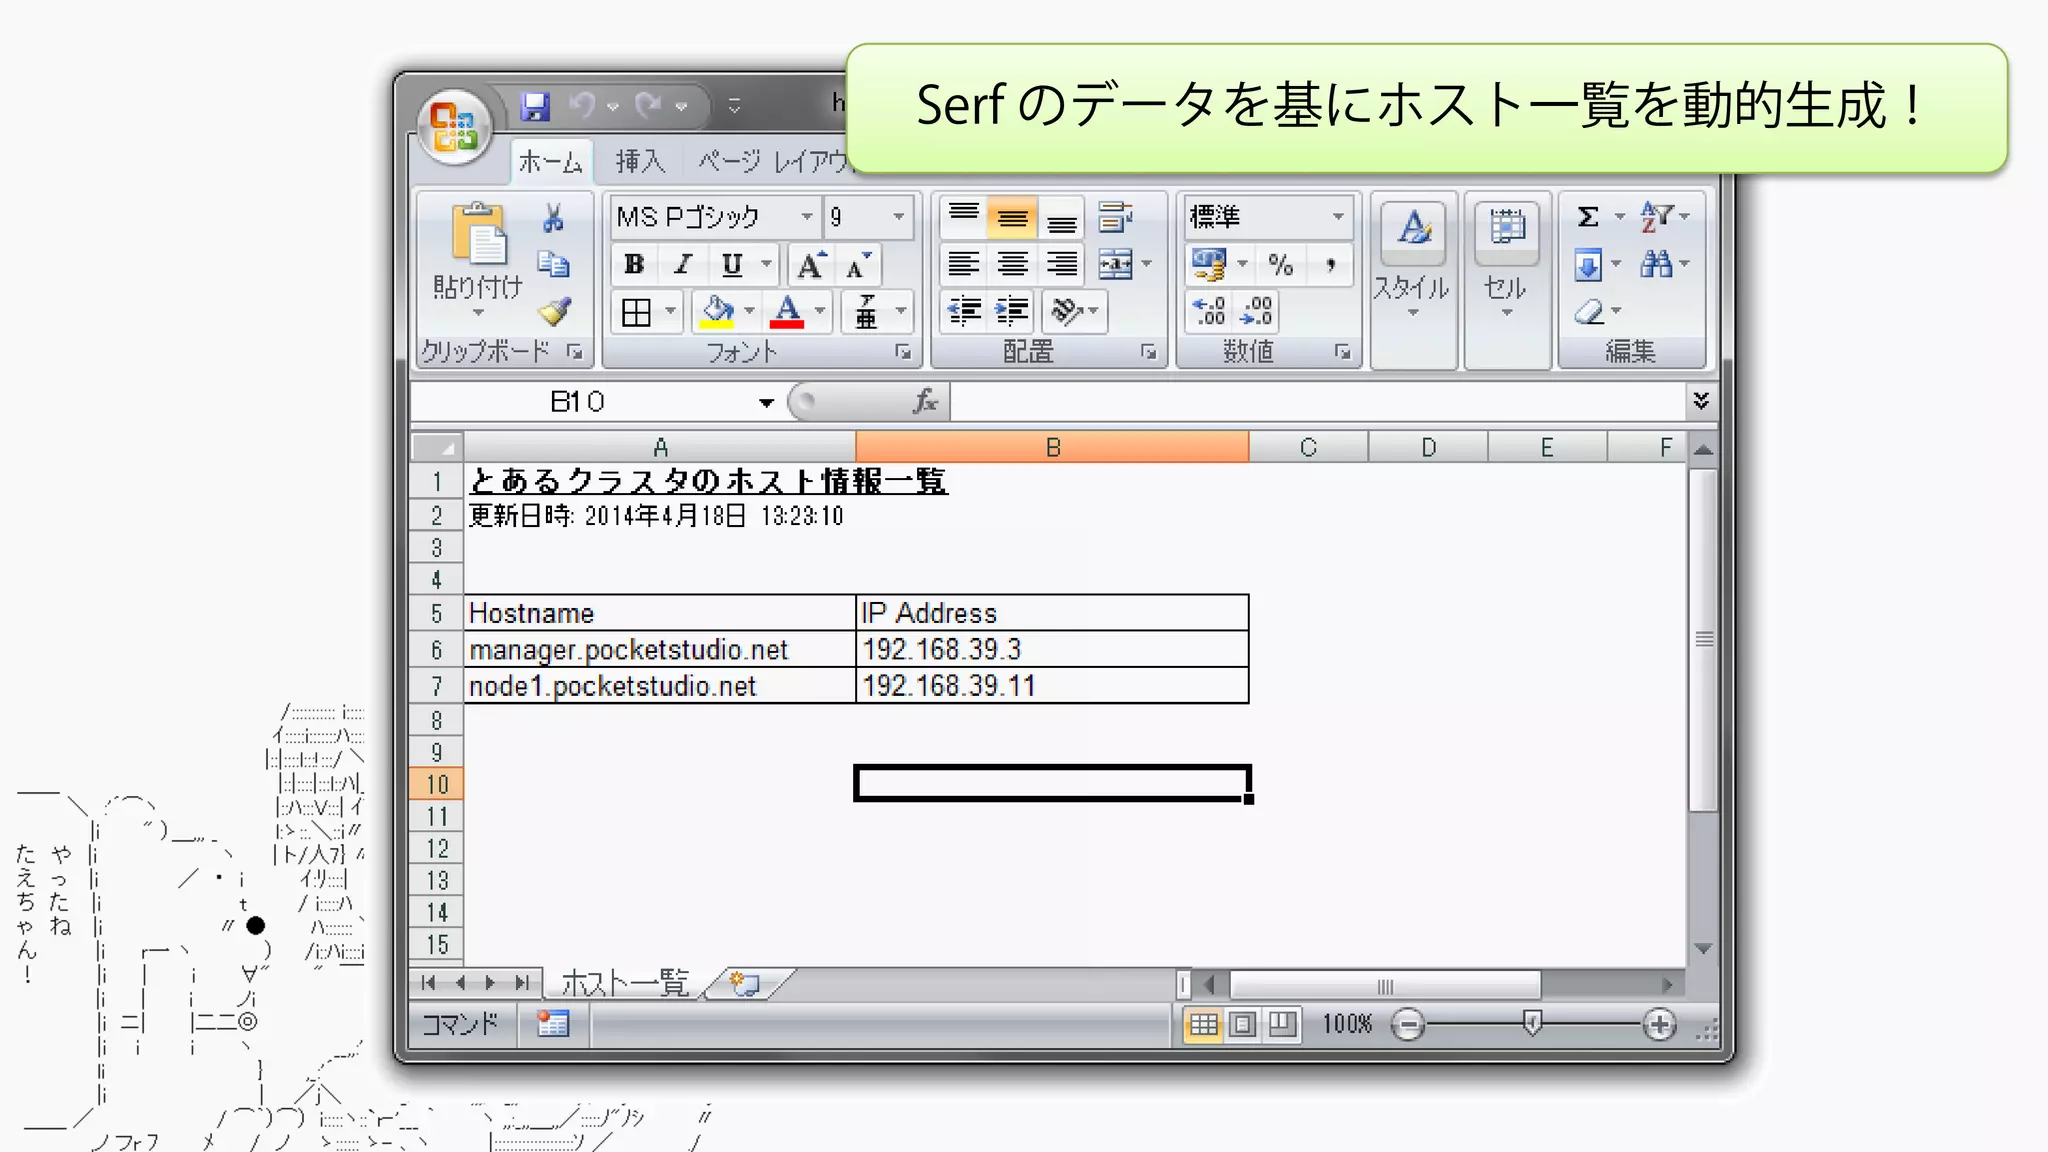Click the Redo icon
Screen dimensions: 2048x1152
coord(649,105)
